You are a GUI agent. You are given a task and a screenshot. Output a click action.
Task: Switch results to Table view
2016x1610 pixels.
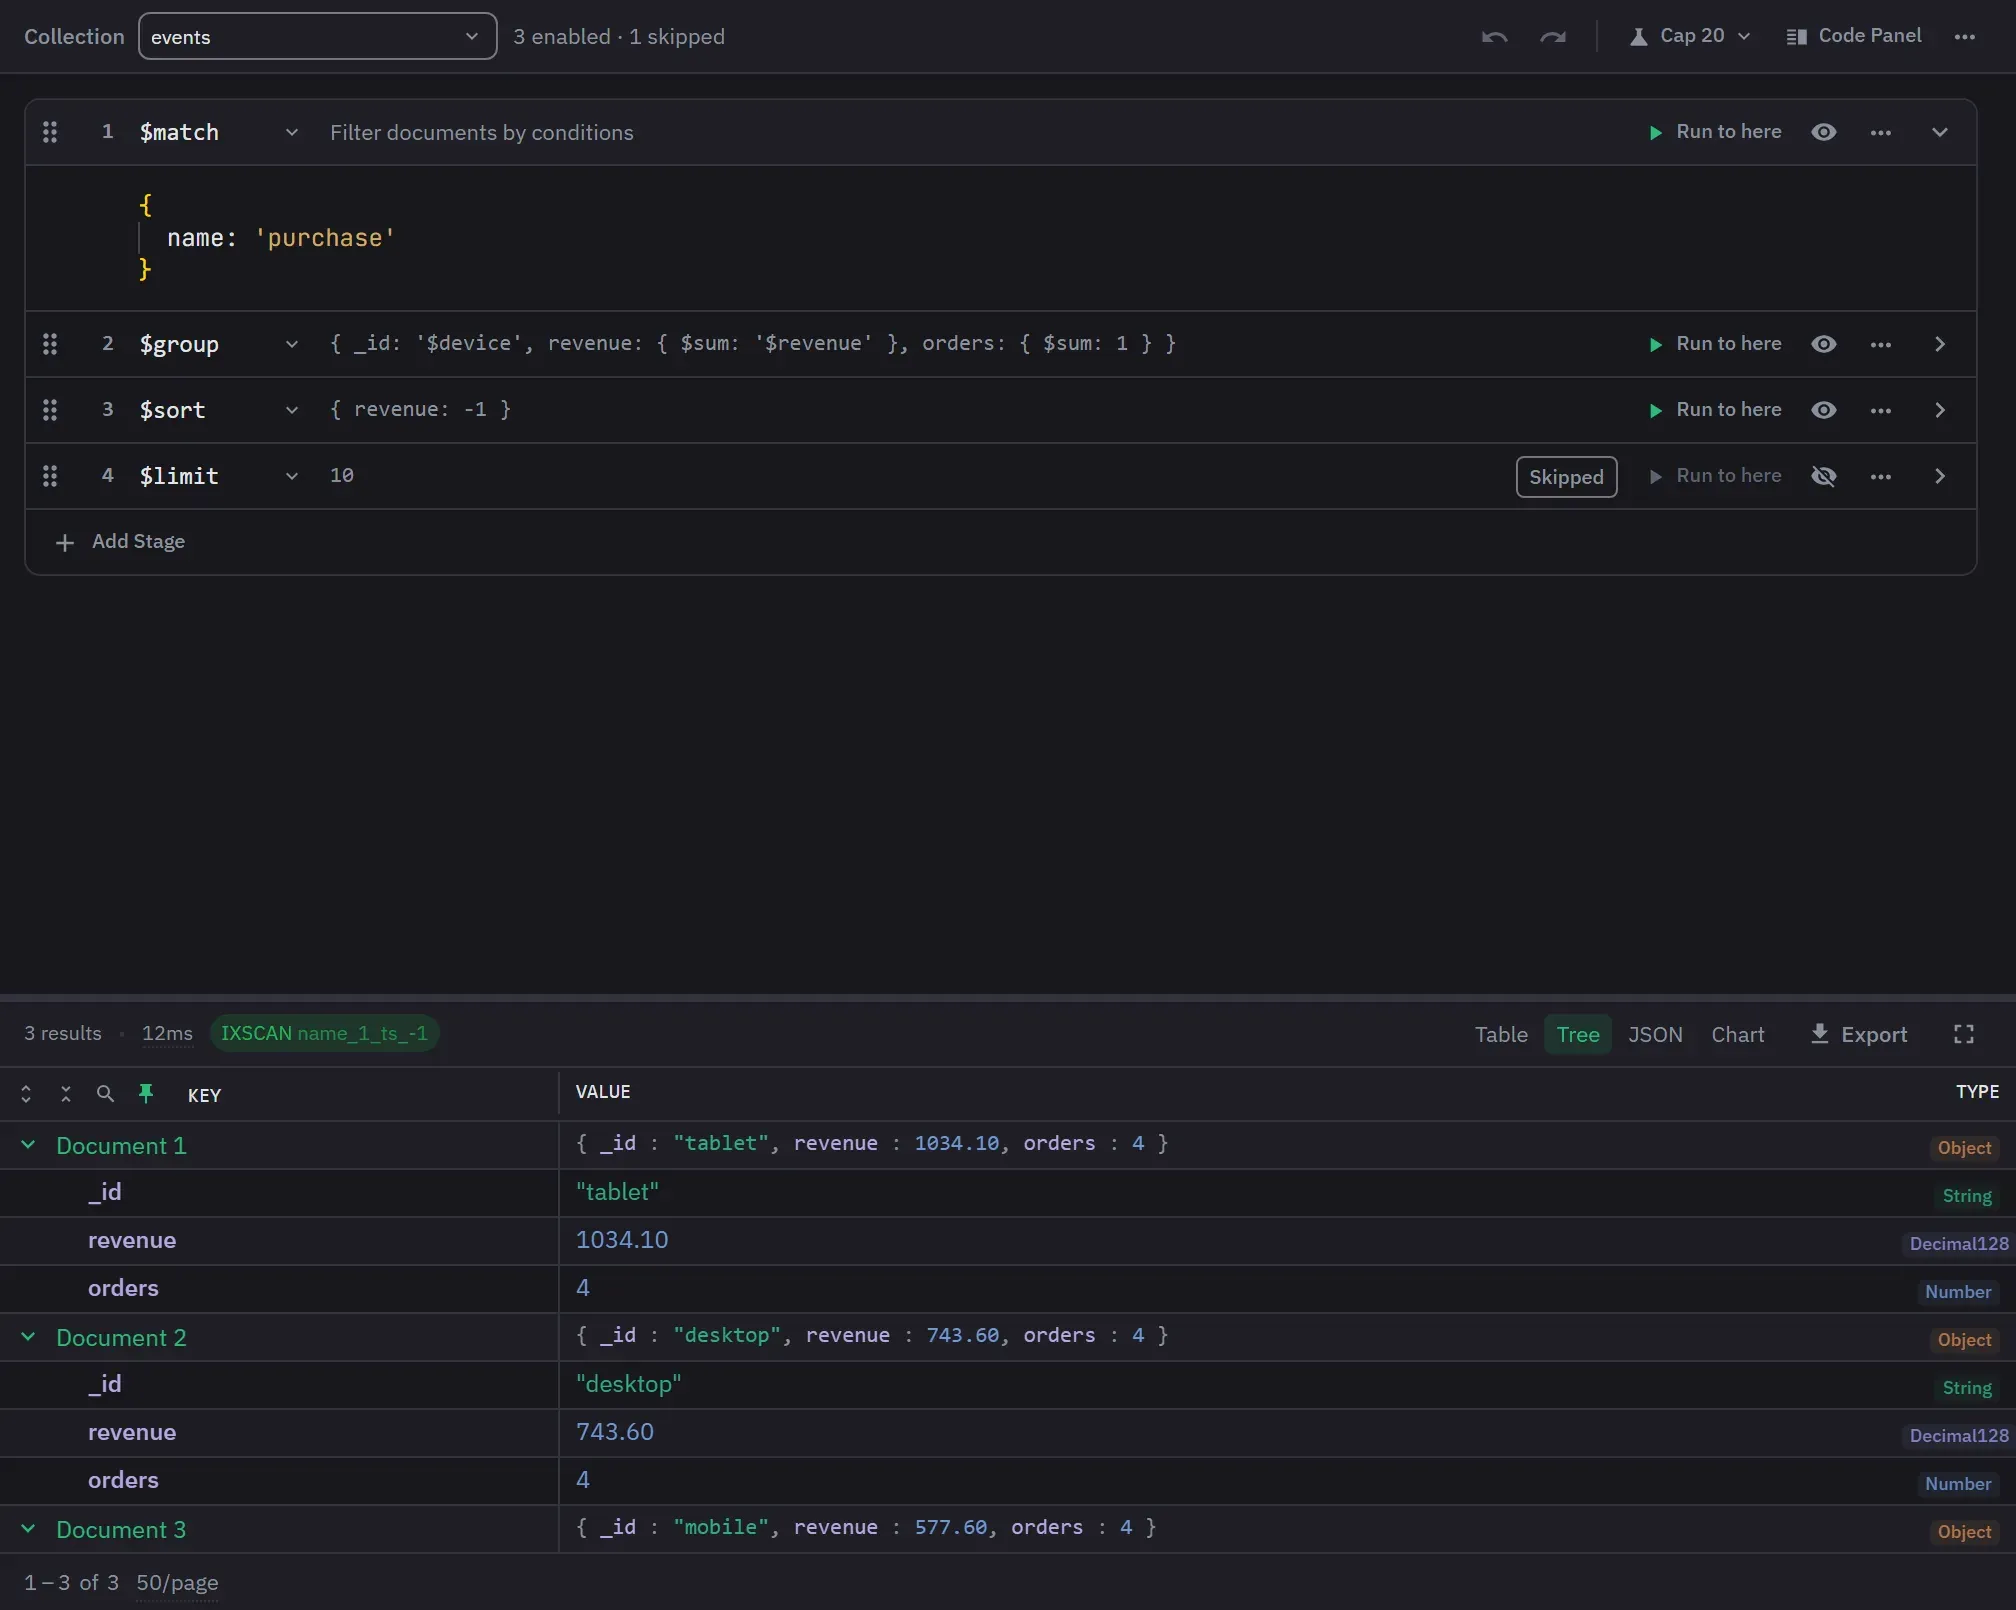1501,1034
